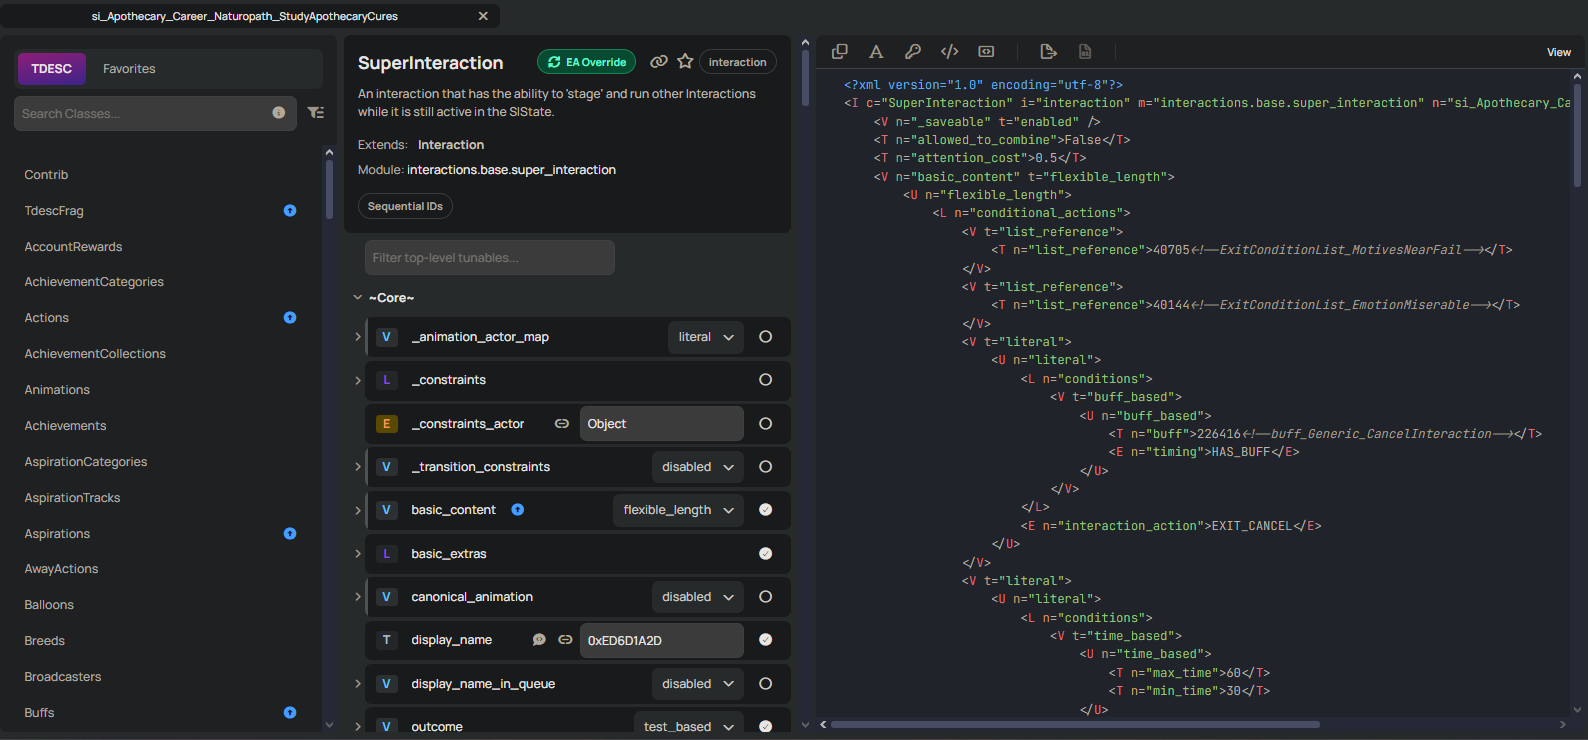Click the filter icon beside Search Classes
Image resolution: width=1588 pixels, height=740 pixels.
(x=316, y=113)
